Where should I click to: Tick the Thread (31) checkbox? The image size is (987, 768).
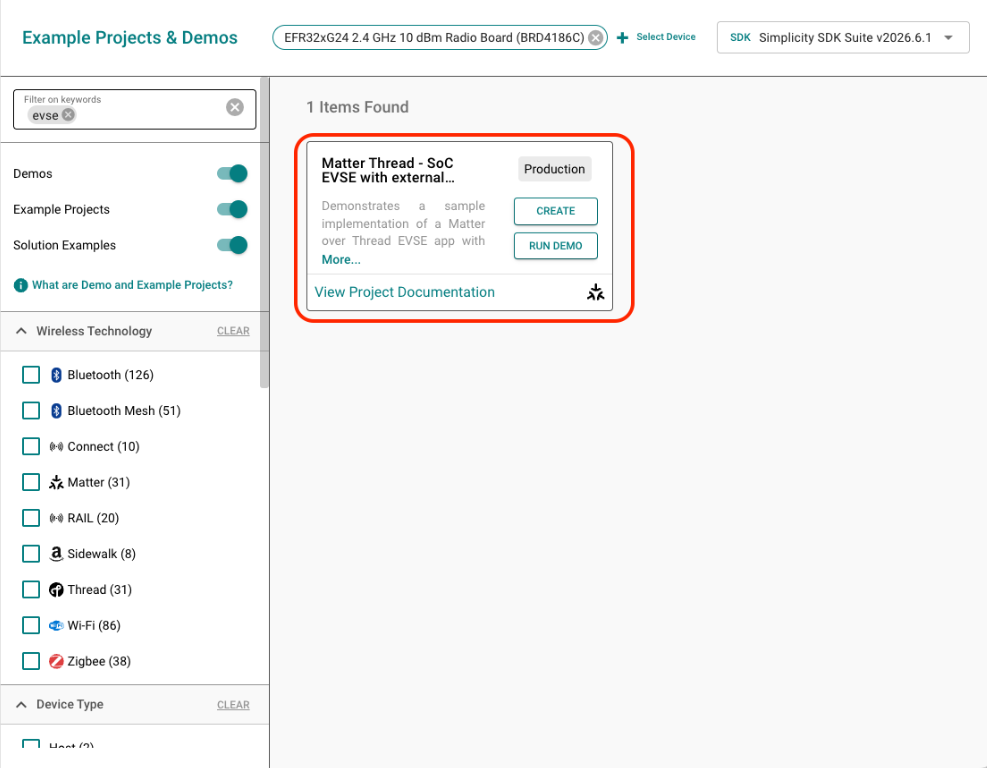[x=31, y=590]
